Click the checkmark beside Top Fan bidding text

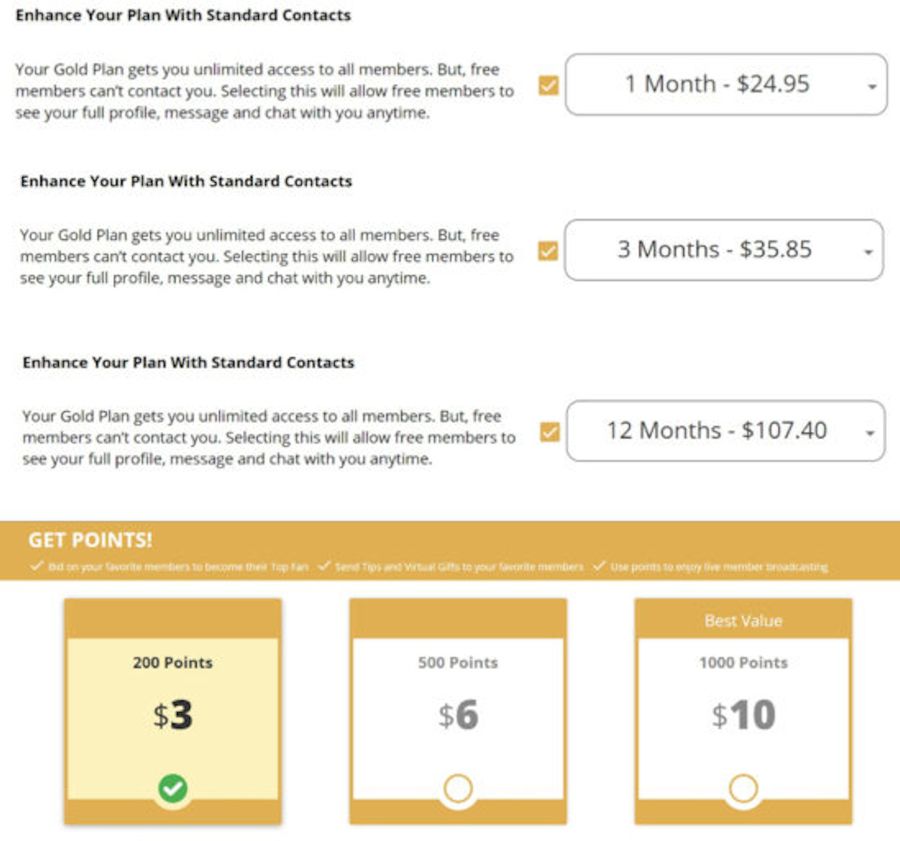coord(37,566)
